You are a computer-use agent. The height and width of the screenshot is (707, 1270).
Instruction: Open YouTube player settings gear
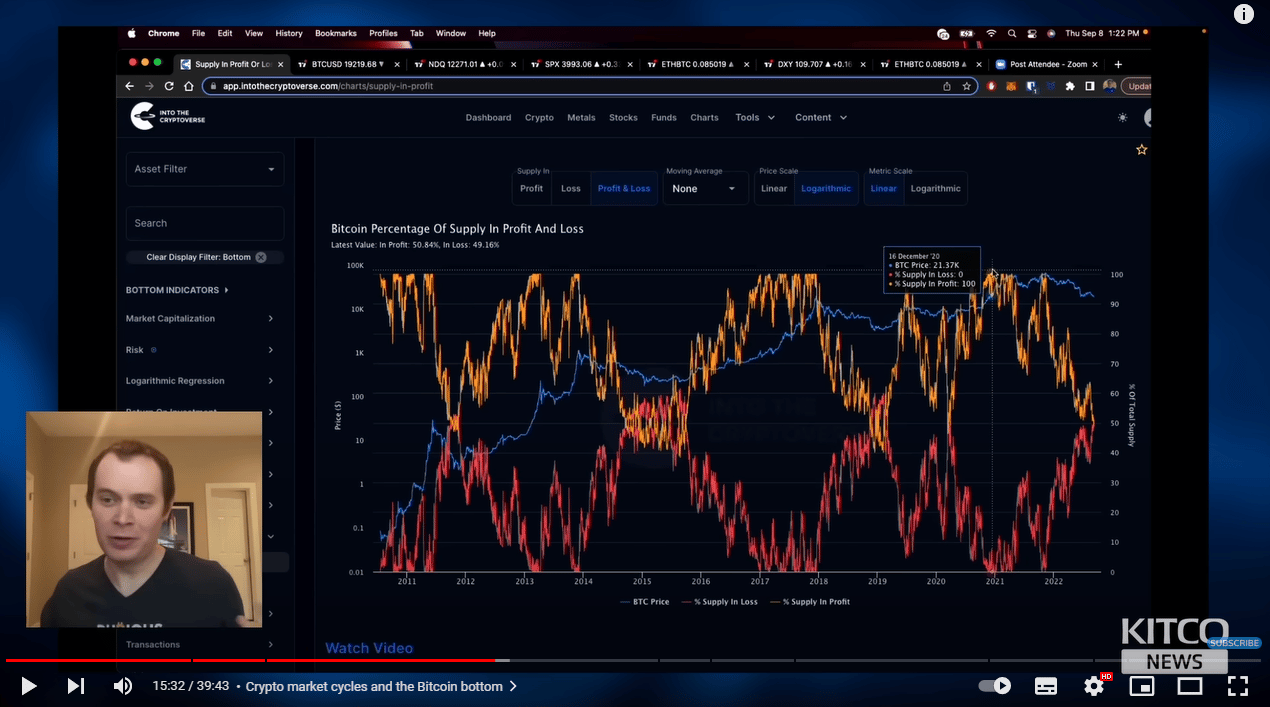(1094, 686)
